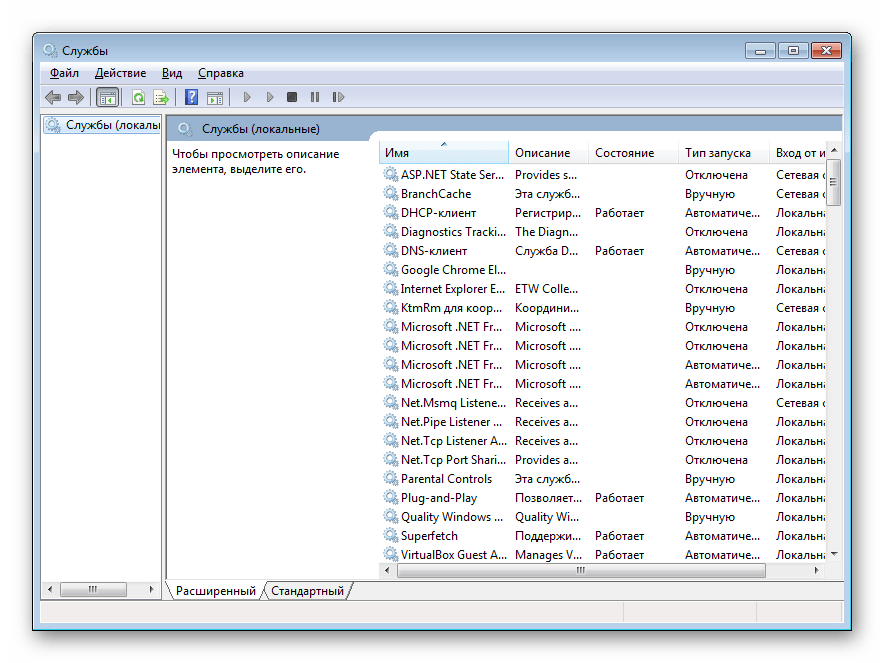884x663 pixels.
Task: Open the Вид menu
Action: click(x=172, y=73)
